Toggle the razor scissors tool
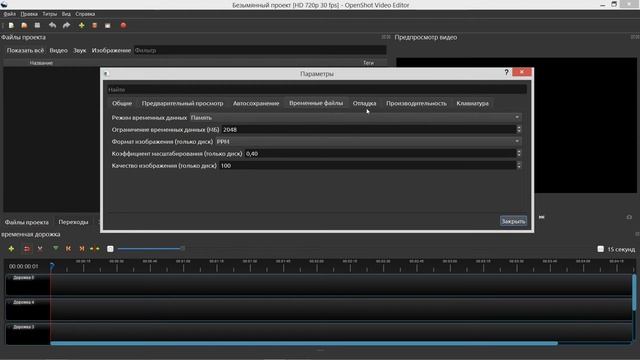The image size is (640, 360). point(40,249)
